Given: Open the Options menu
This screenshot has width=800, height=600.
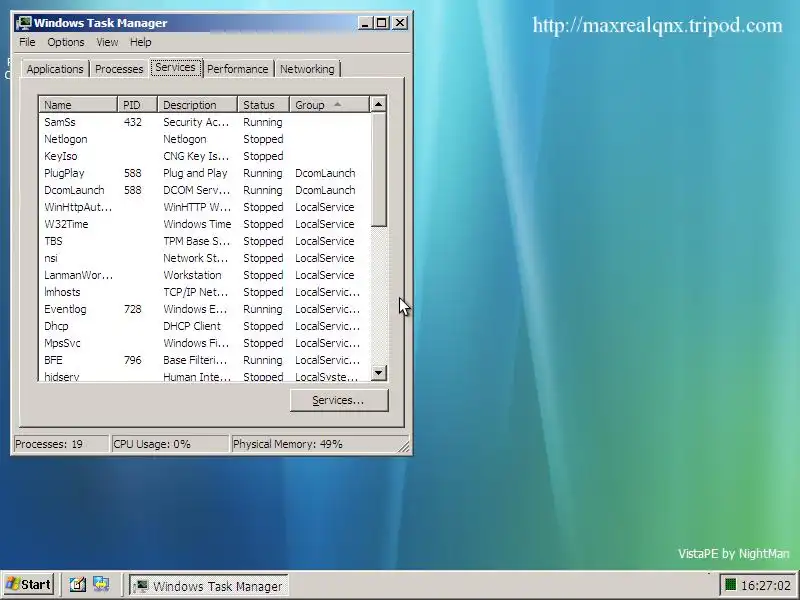Looking at the screenshot, I should coord(66,42).
